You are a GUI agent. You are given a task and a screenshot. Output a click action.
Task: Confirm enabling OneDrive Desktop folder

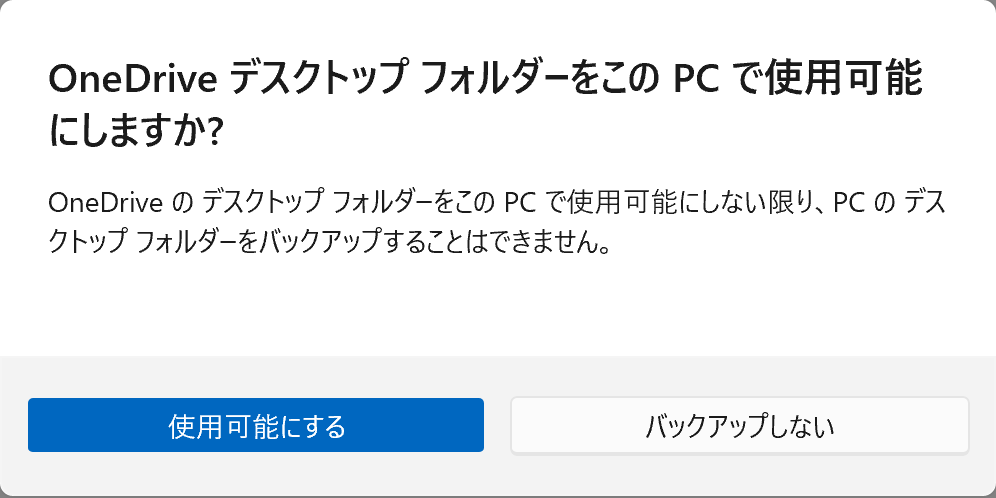(256, 425)
